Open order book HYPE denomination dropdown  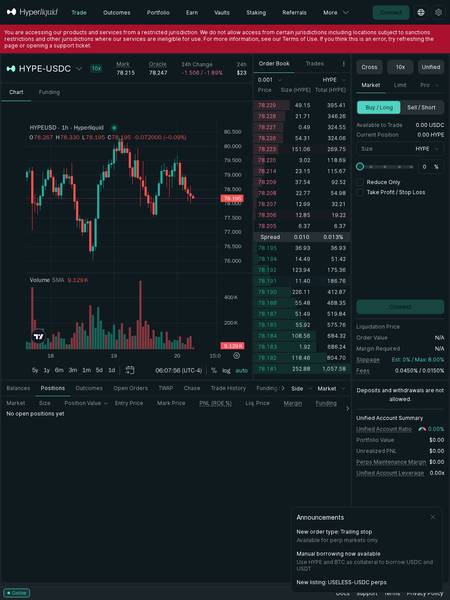(334, 80)
